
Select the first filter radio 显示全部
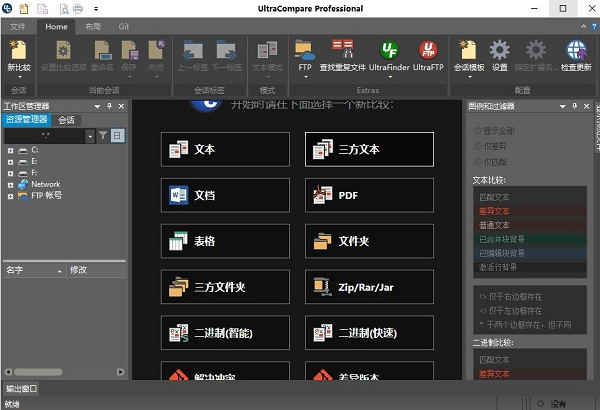[478, 131]
